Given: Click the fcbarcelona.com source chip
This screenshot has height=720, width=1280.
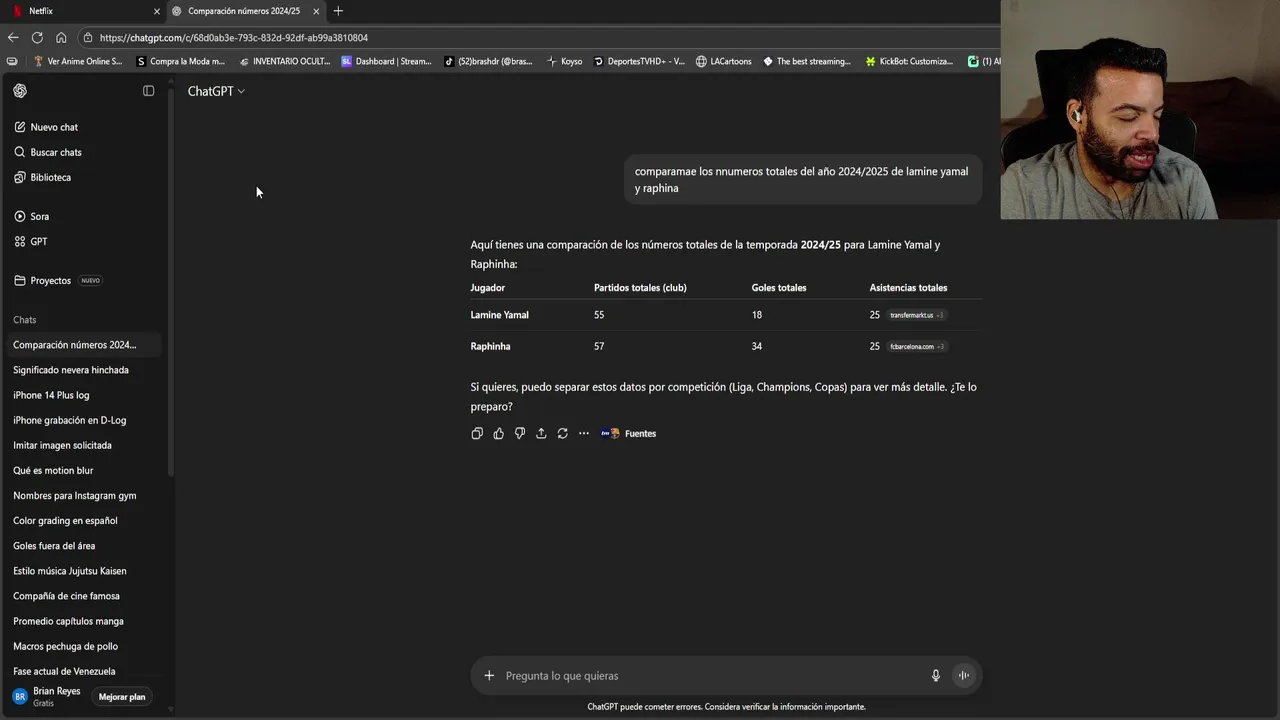Looking at the screenshot, I should coord(916,346).
